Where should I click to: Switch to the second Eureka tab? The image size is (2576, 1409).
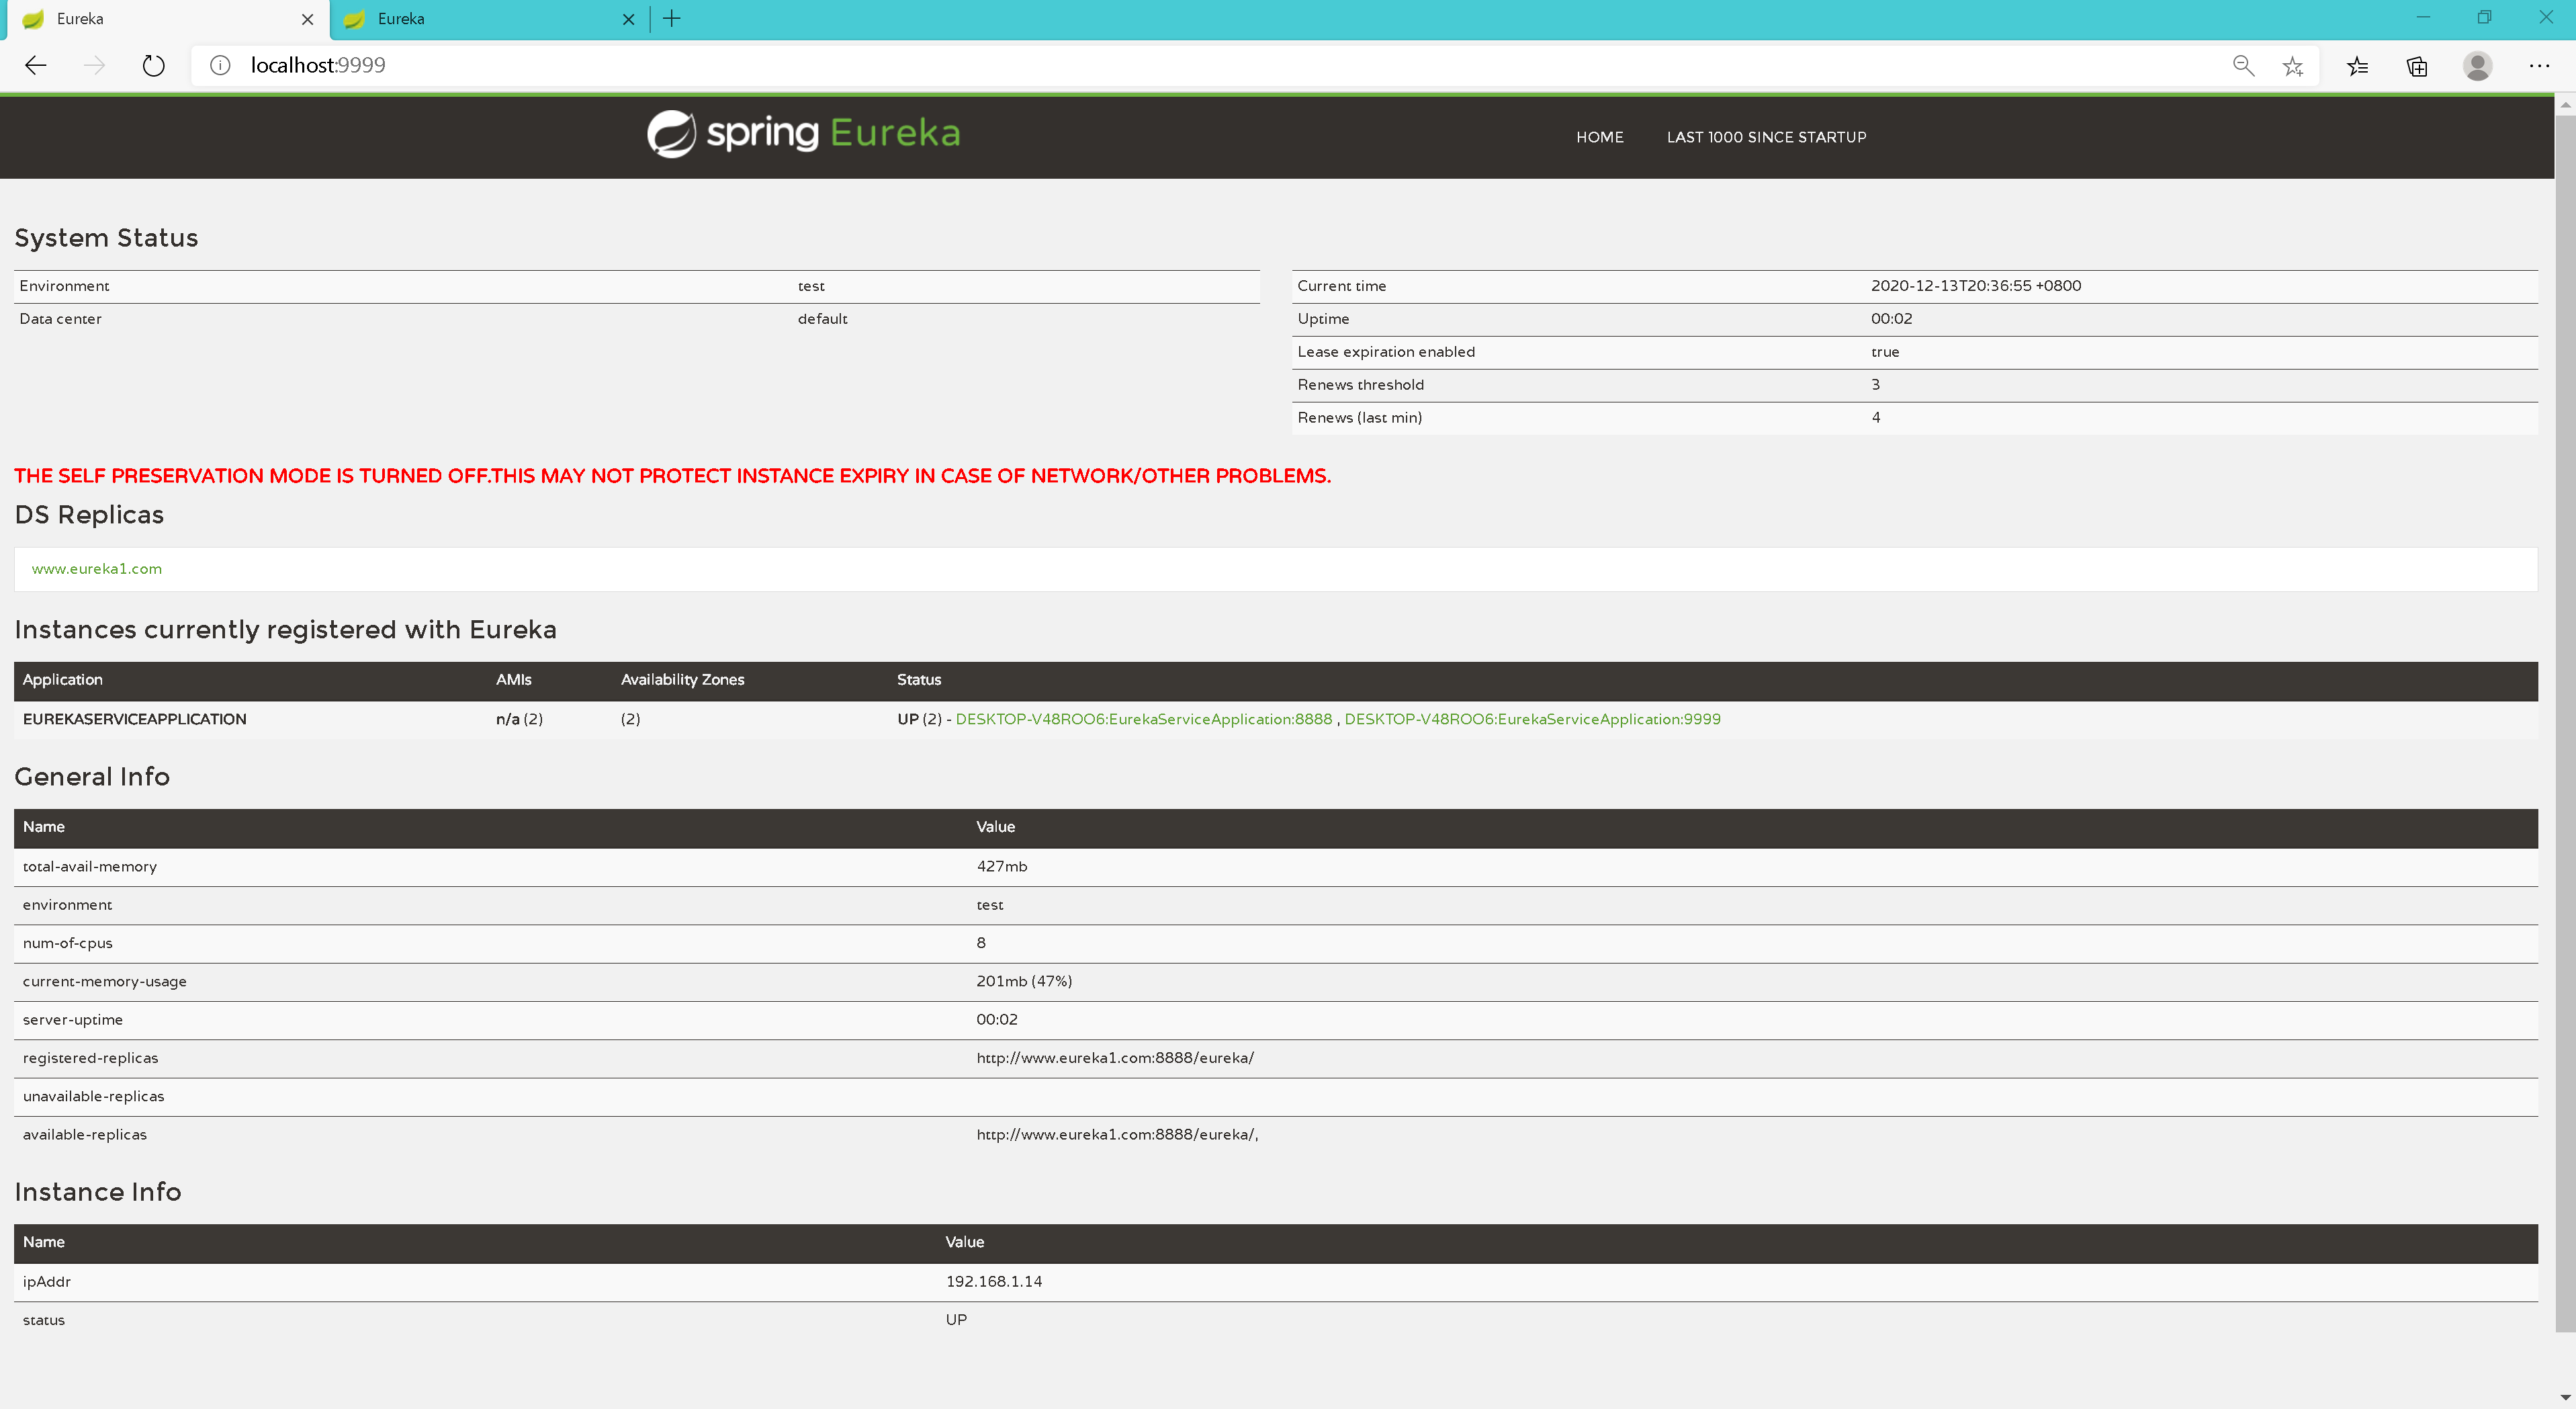[x=490, y=19]
